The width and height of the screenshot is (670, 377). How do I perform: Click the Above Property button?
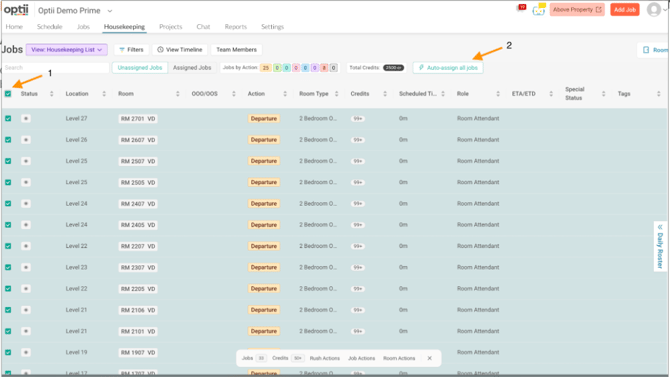(577, 9)
